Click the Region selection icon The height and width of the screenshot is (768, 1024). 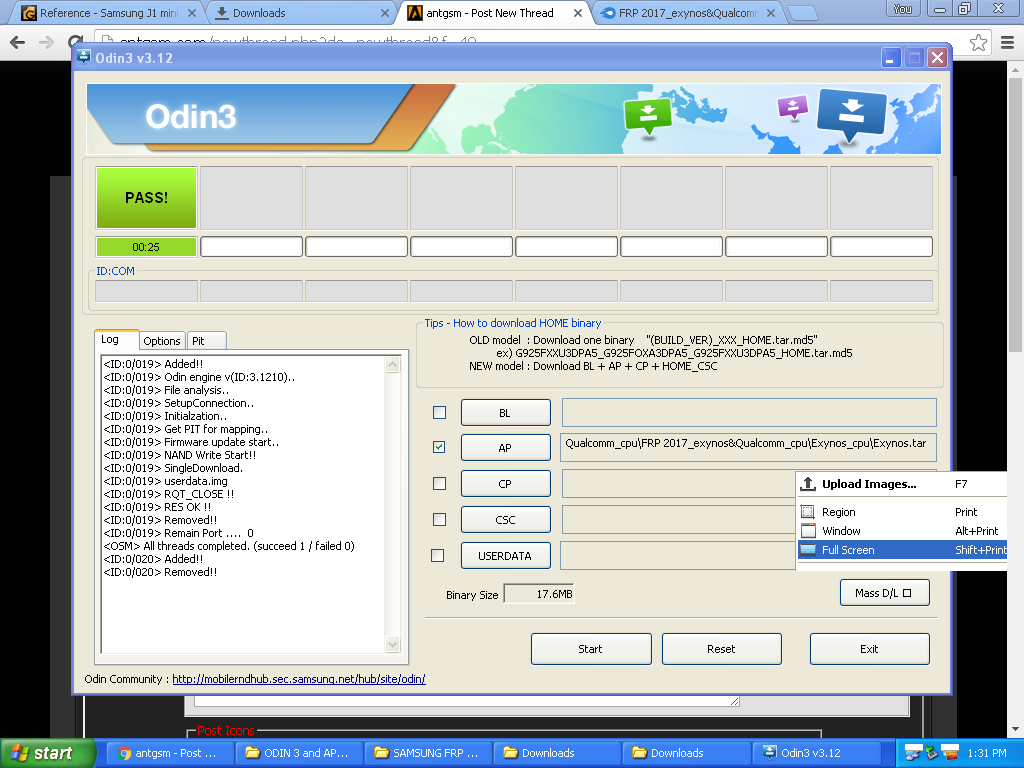(808, 512)
